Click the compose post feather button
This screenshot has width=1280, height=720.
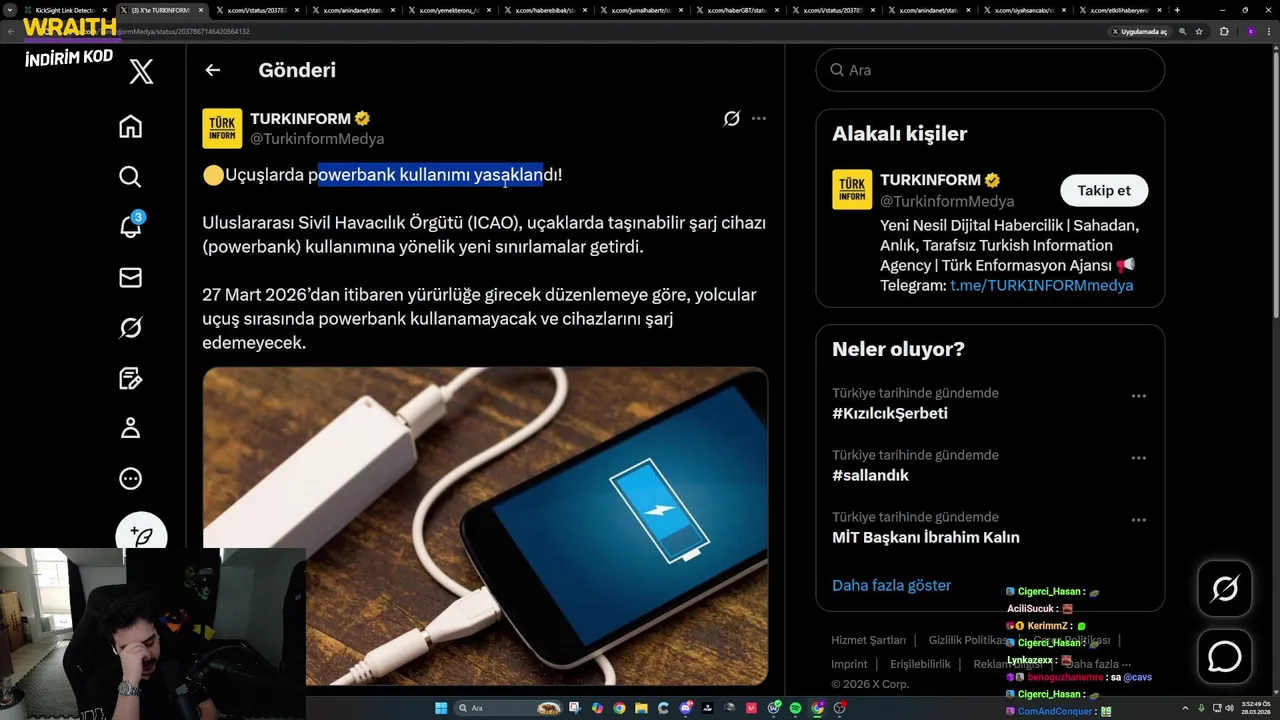coord(141,536)
